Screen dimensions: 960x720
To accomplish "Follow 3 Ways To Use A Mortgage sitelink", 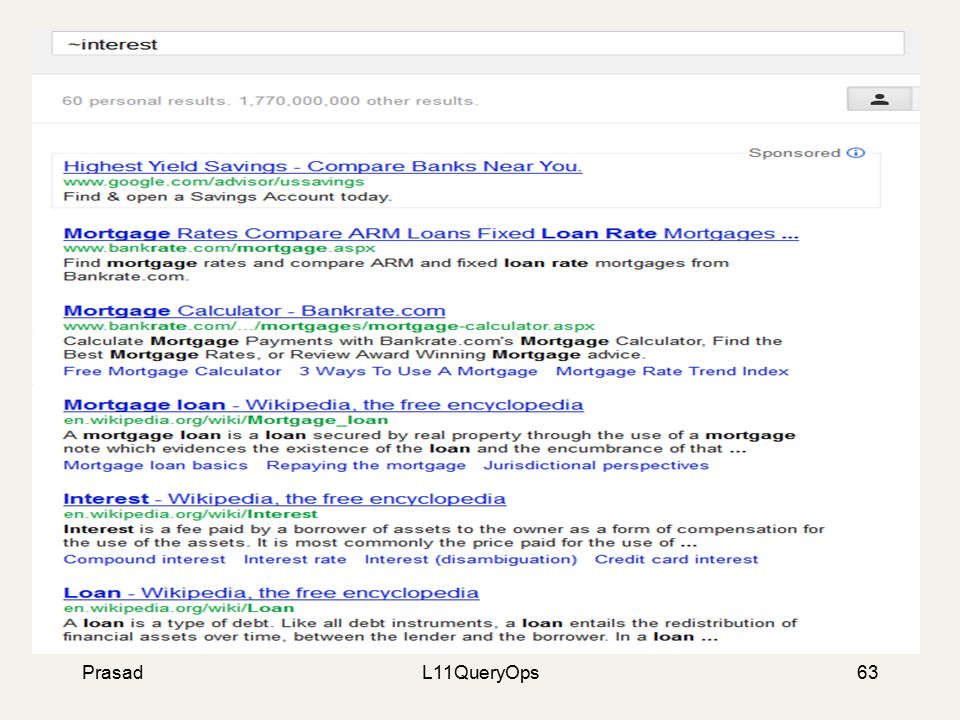I will click(x=418, y=371).
